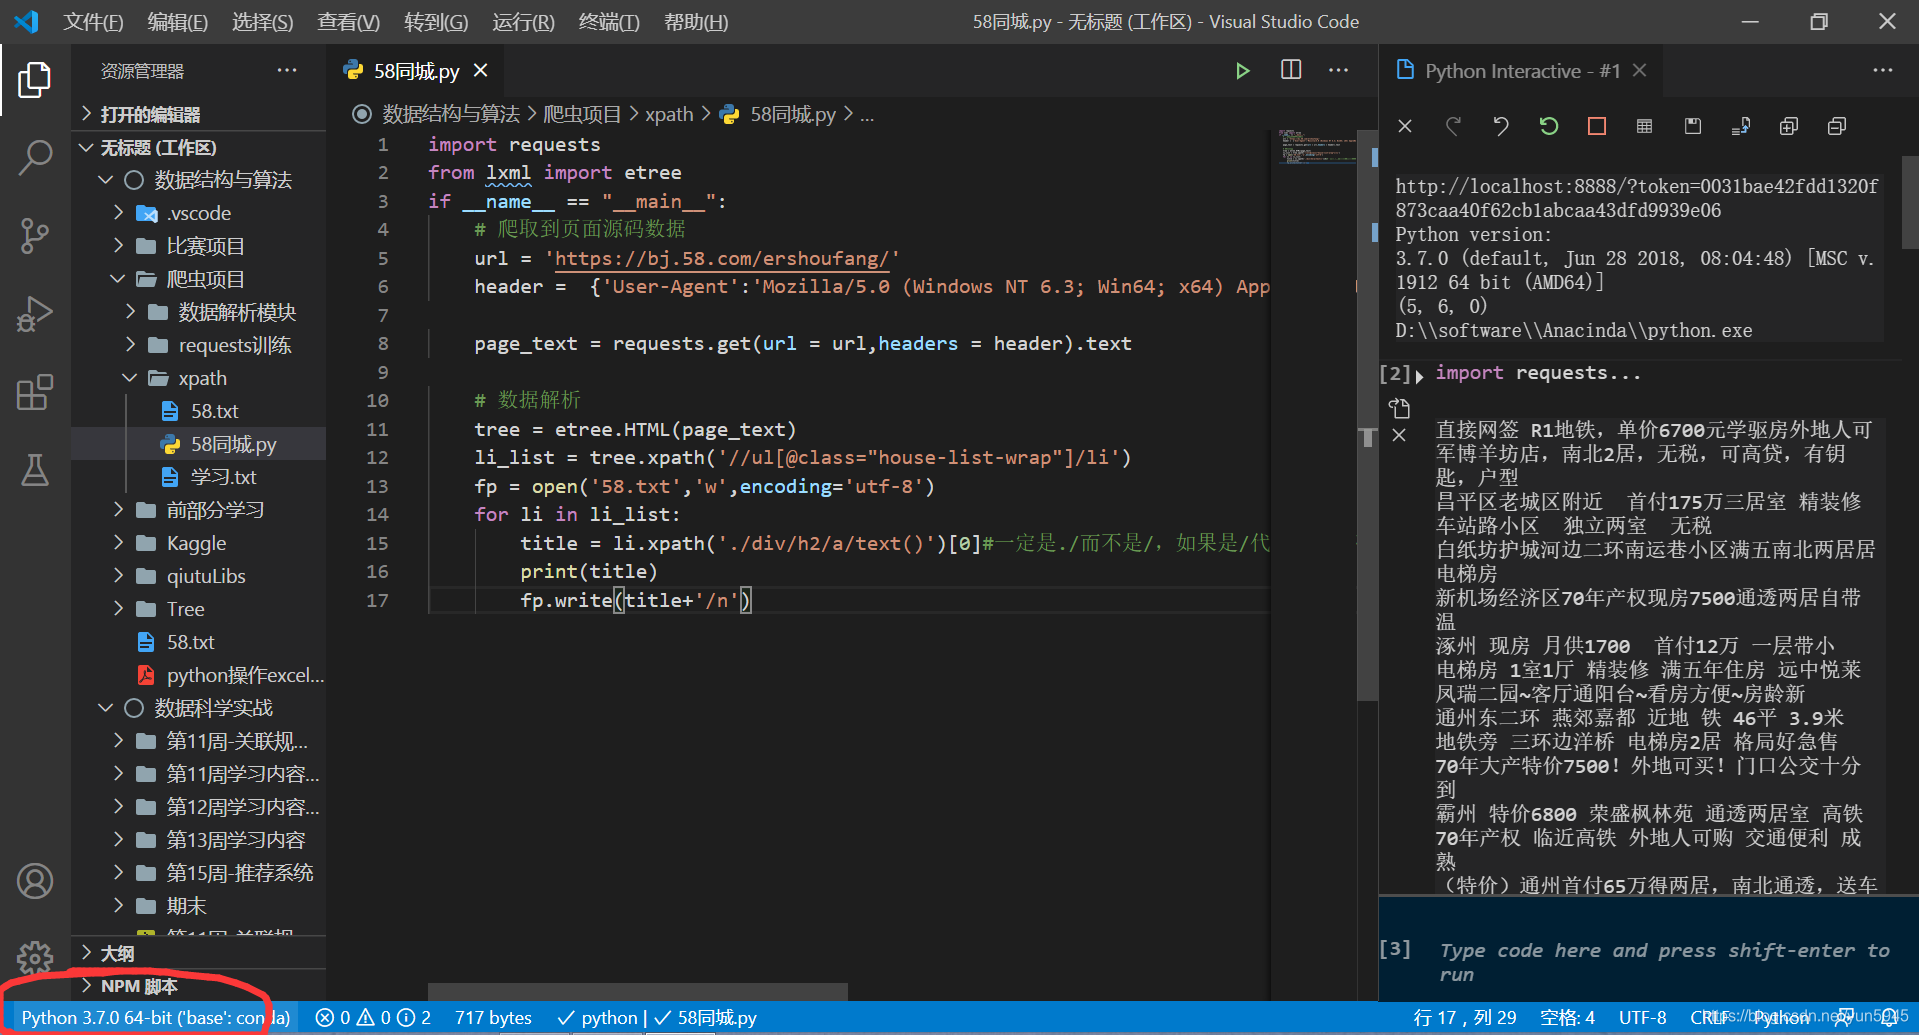Open Explorer panel more actions
Screen dimensions: 1919x1035
tap(287, 70)
